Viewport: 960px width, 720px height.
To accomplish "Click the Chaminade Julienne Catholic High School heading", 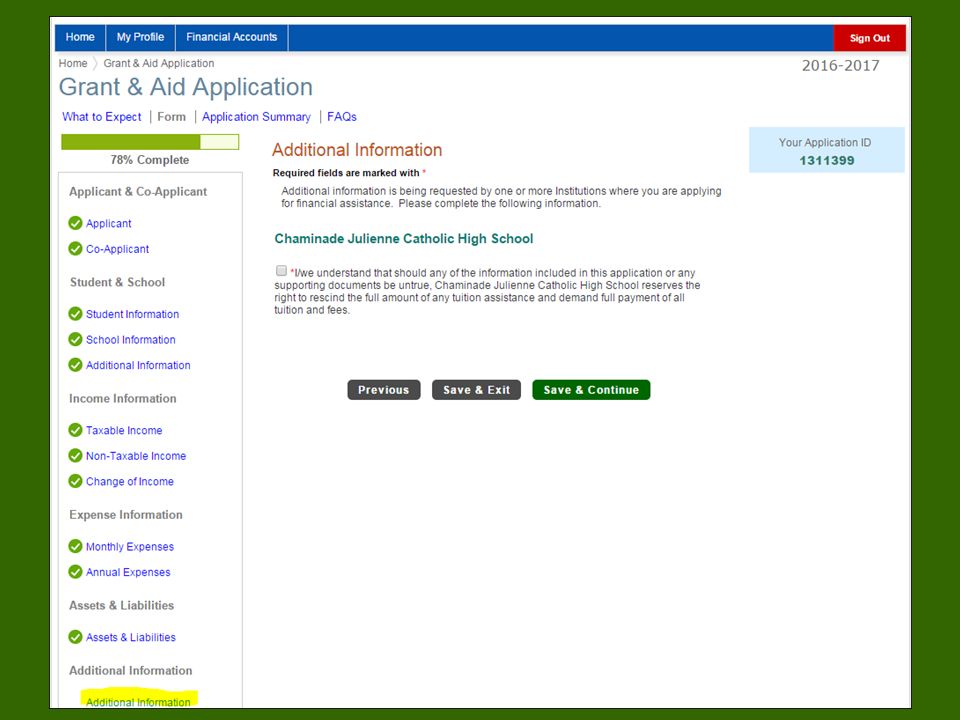I will tap(403, 239).
